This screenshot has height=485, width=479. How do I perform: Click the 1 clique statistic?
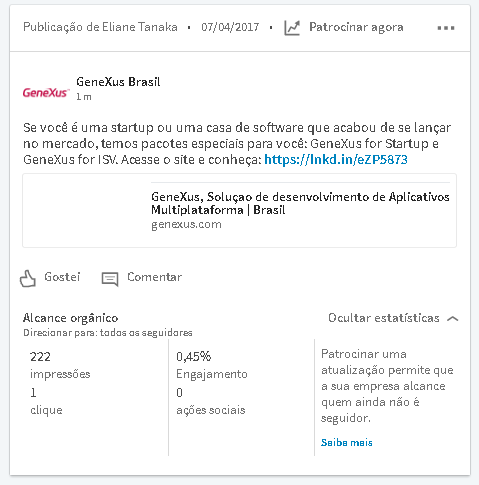(46, 401)
